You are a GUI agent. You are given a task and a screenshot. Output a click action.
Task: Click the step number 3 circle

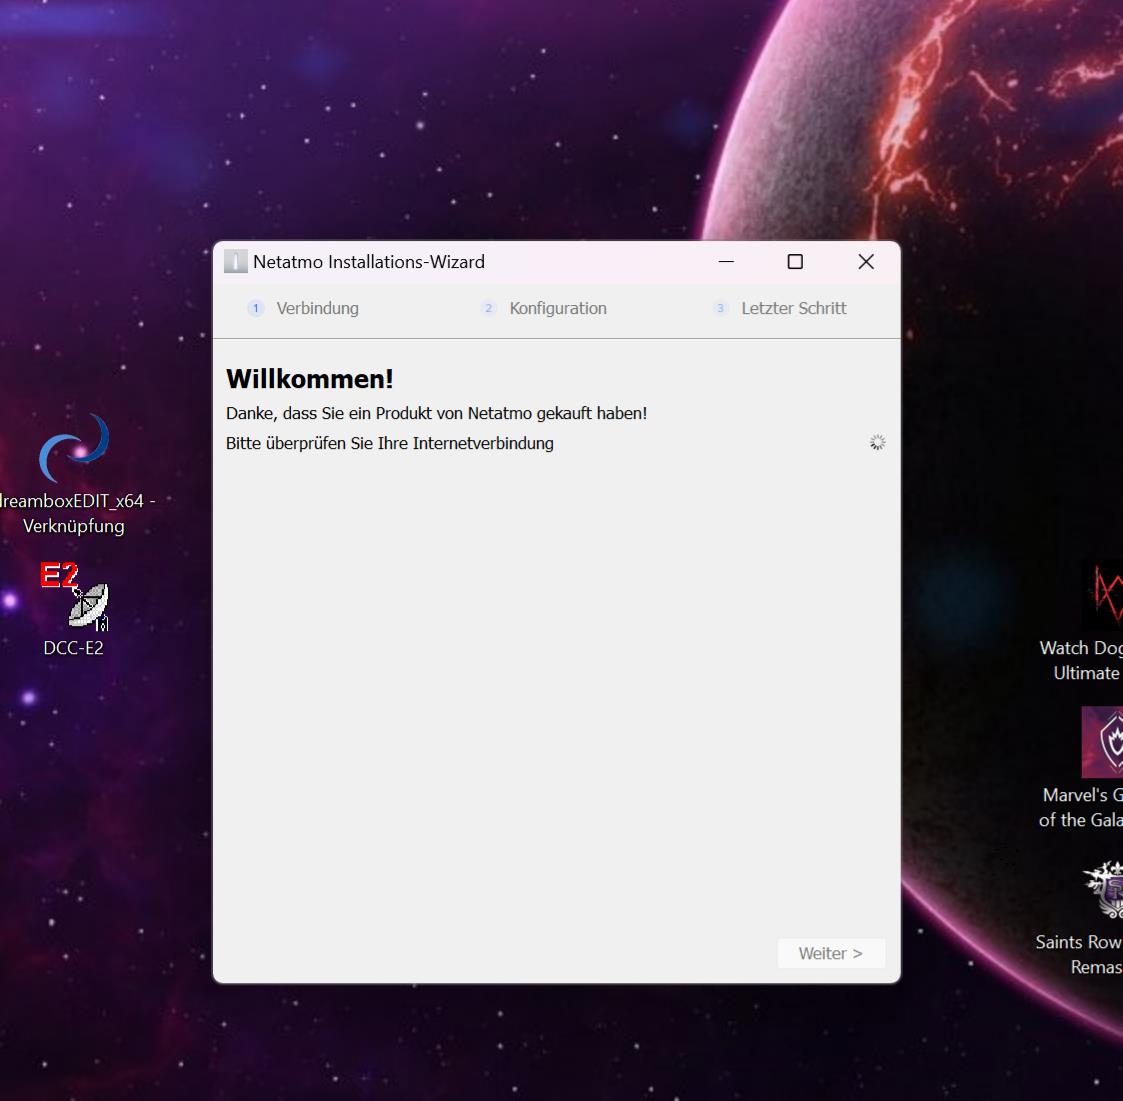(x=720, y=308)
